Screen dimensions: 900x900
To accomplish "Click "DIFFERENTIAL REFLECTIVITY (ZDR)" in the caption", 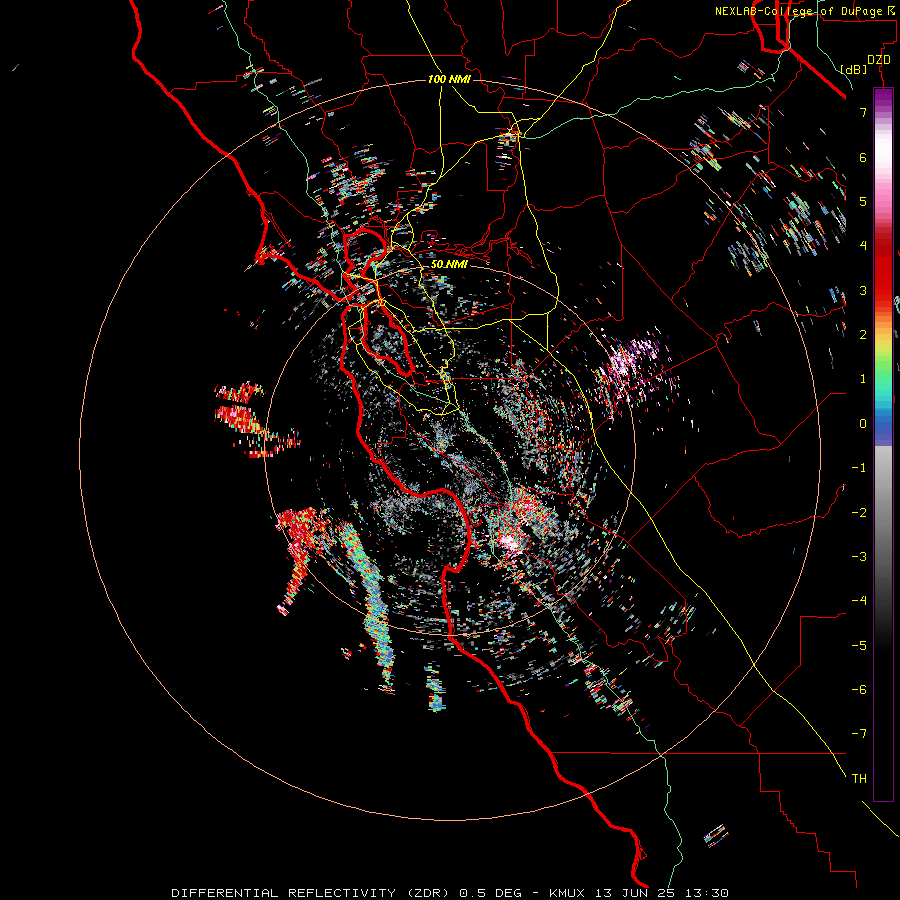I will tap(311, 893).
